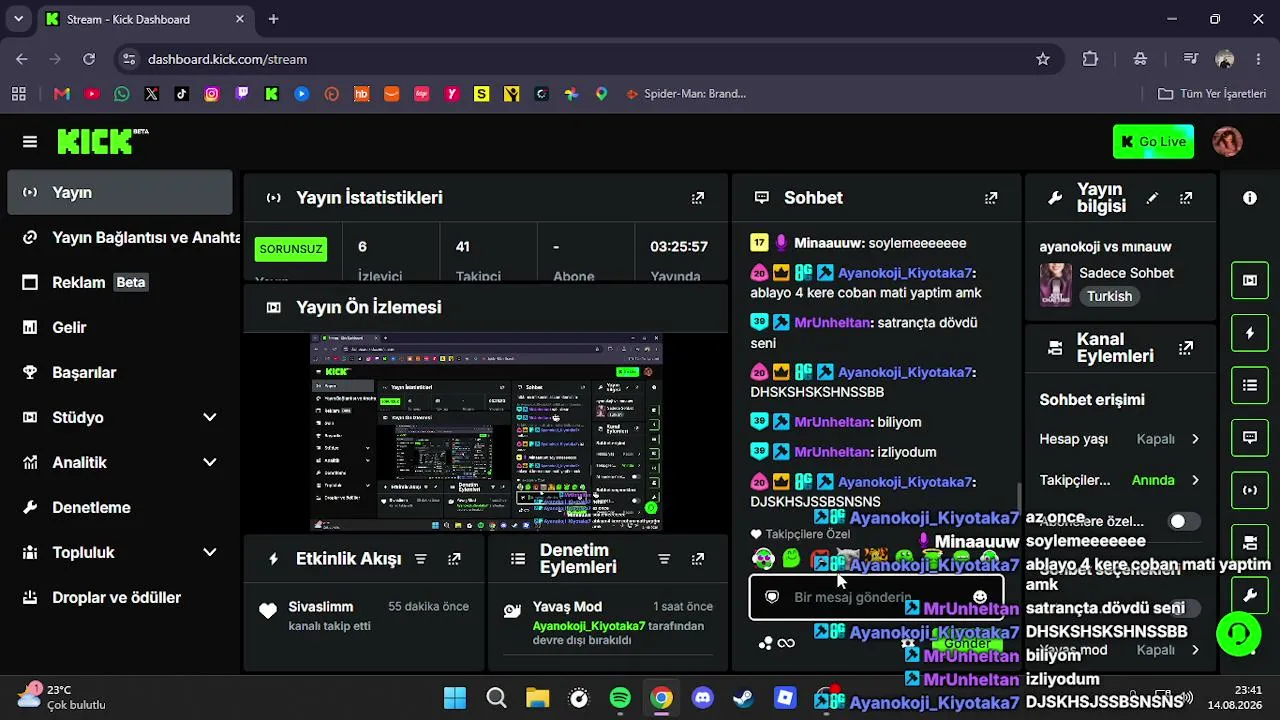The height and width of the screenshot is (720, 1280).
Task: Open the Yavaş mod setting
Action: coord(1120,650)
